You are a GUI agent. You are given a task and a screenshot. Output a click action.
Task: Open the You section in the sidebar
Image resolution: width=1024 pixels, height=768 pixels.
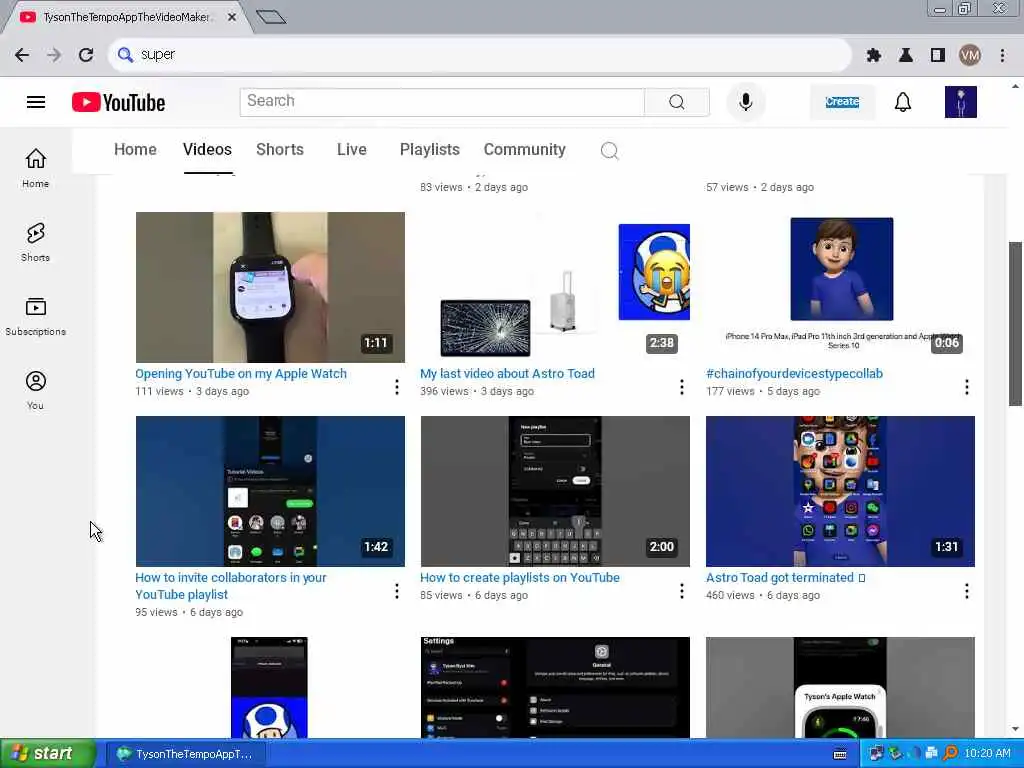pos(35,391)
